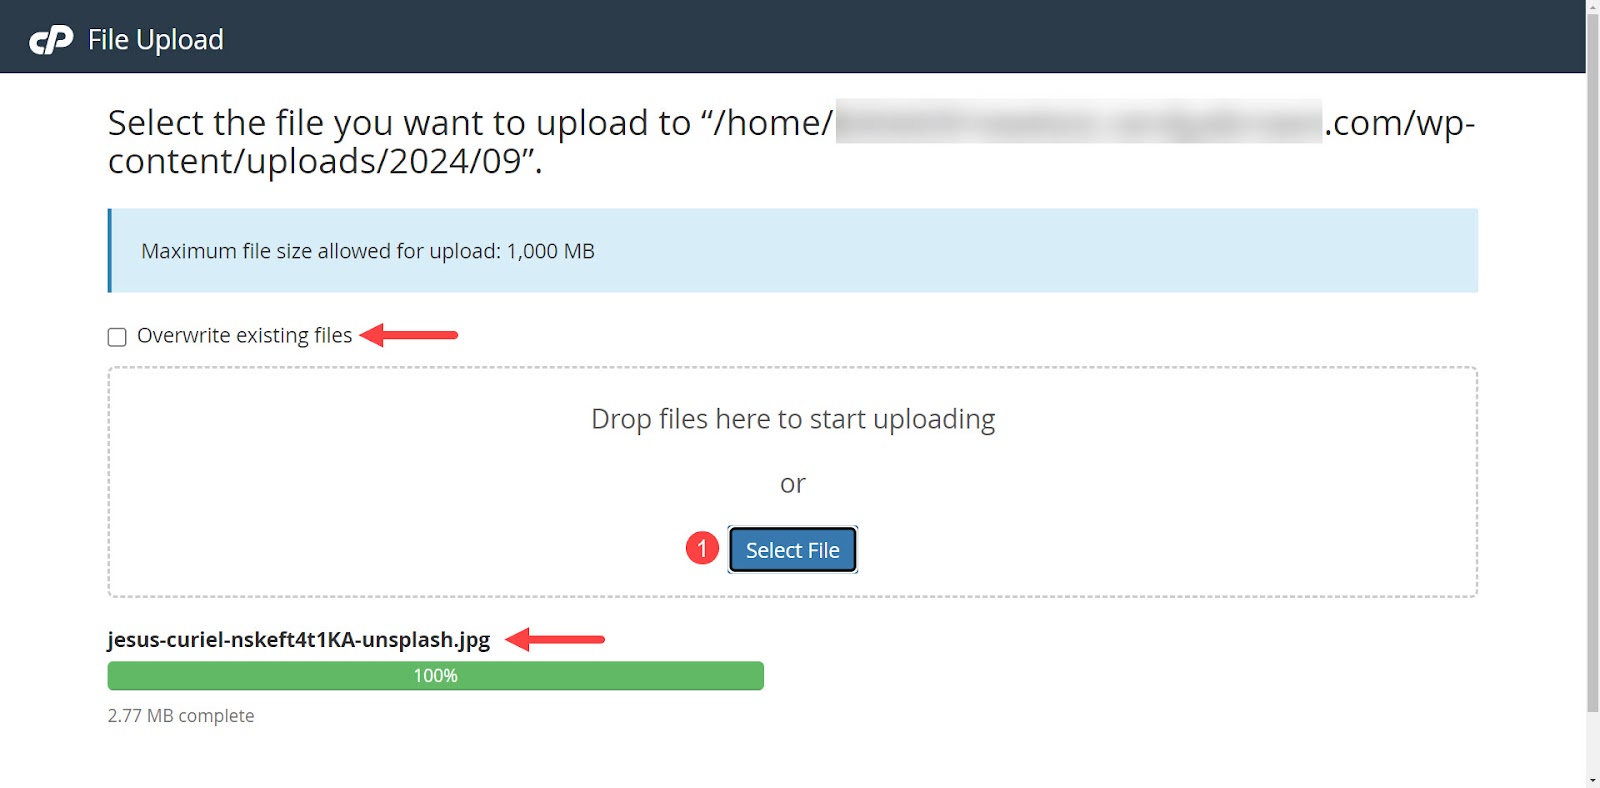Image resolution: width=1600 pixels, height=788 pixels.
Task: Click the blurred path in the heading
Action: pyautogui.click(x=1079, y=122)
